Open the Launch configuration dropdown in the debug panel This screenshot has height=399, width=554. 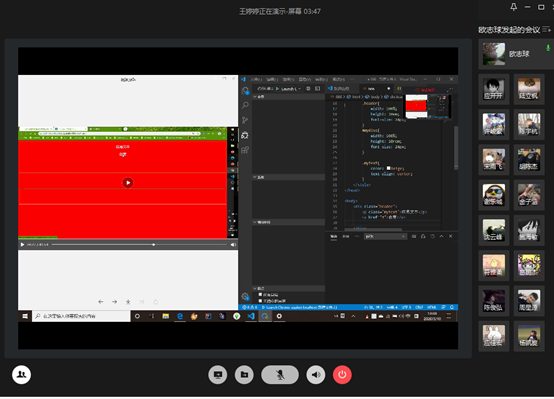(289, 89)
